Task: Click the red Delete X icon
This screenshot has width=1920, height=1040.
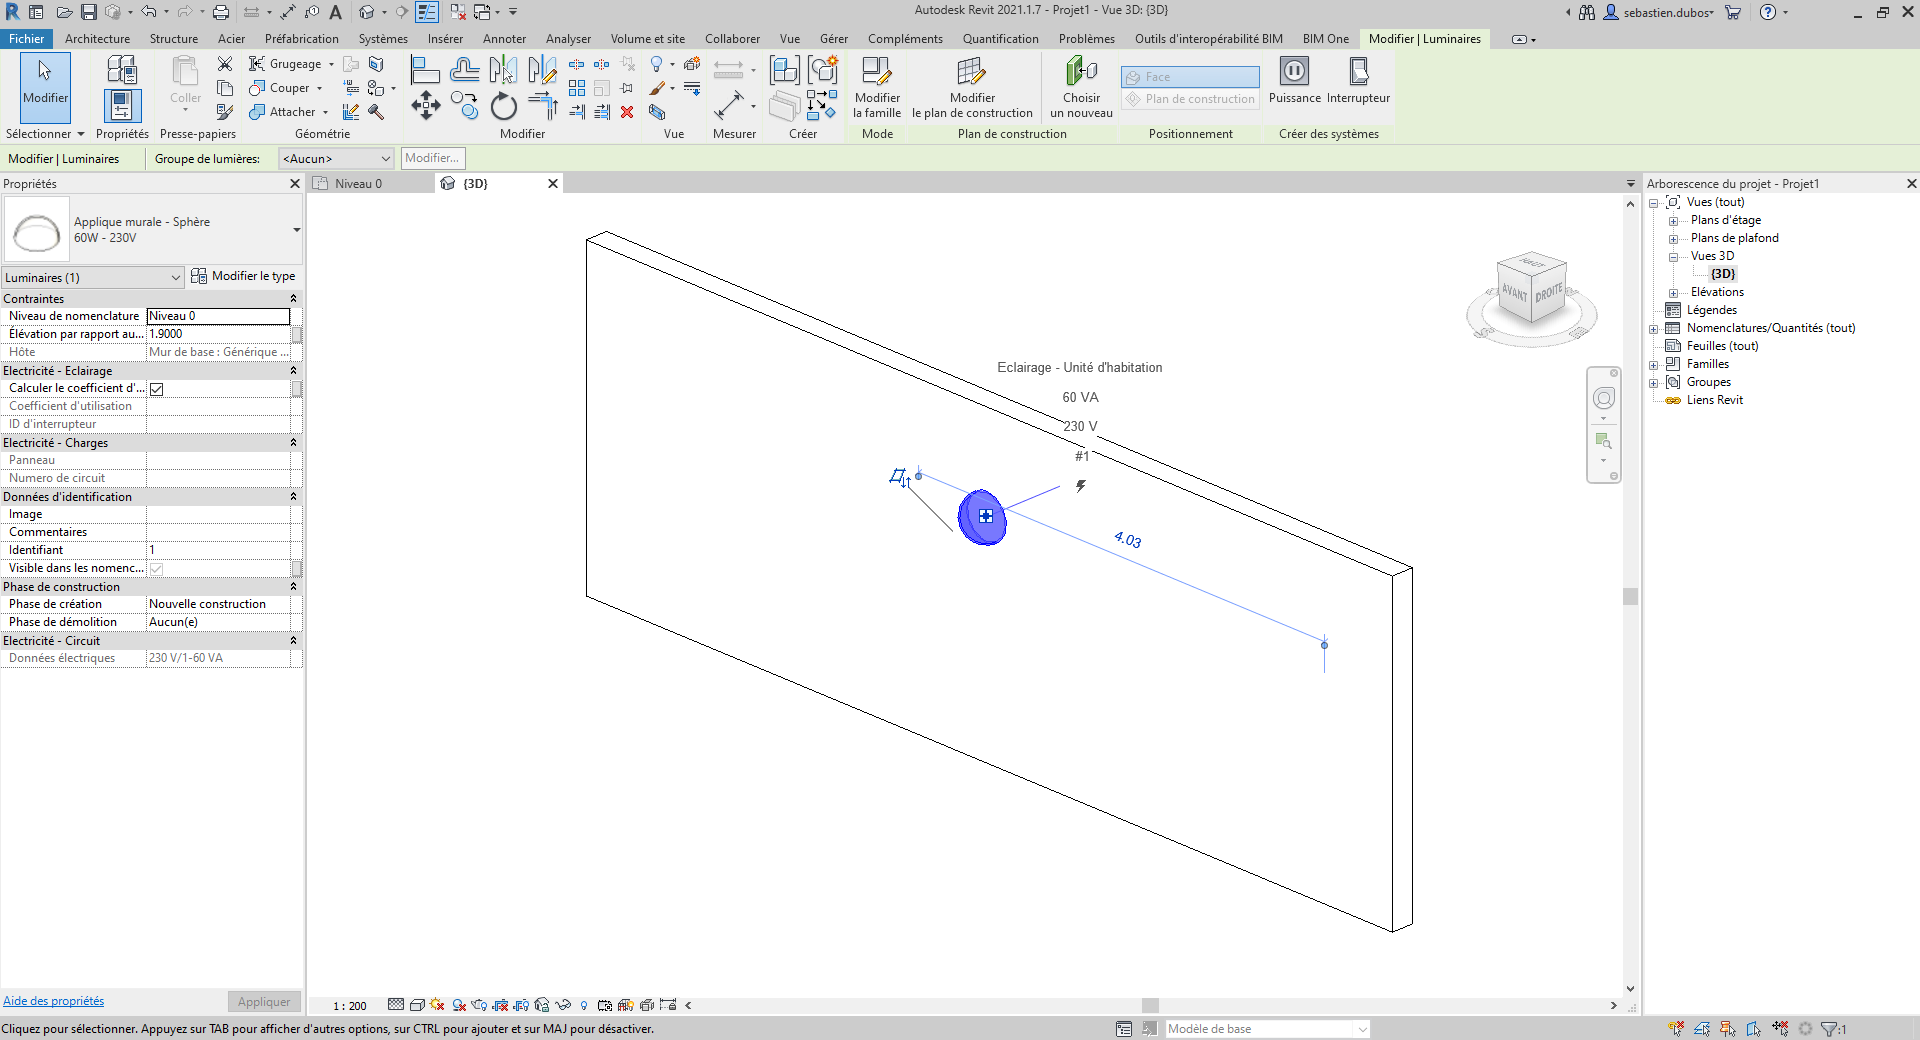Action: coord(627,112)
